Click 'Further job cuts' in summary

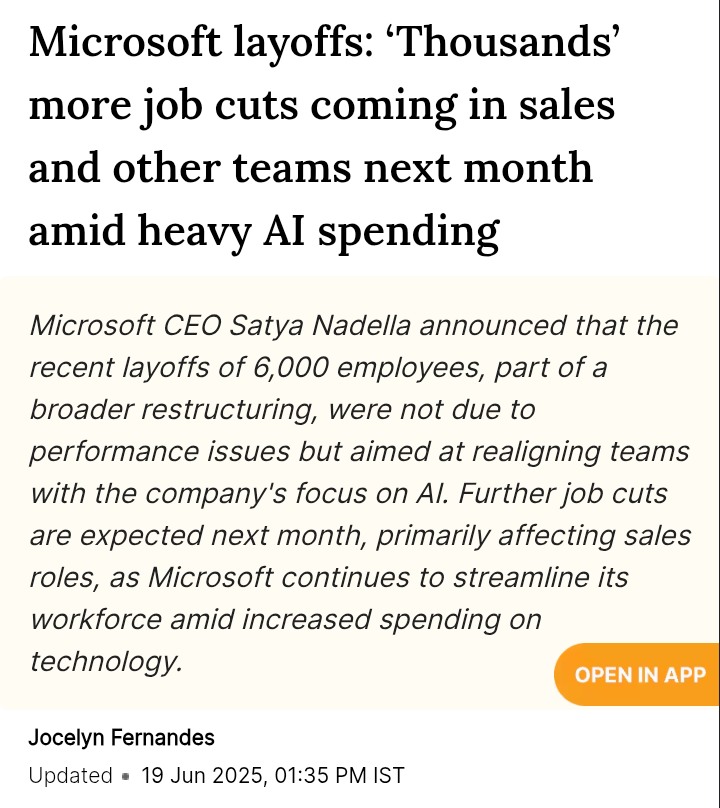point(562,494)
